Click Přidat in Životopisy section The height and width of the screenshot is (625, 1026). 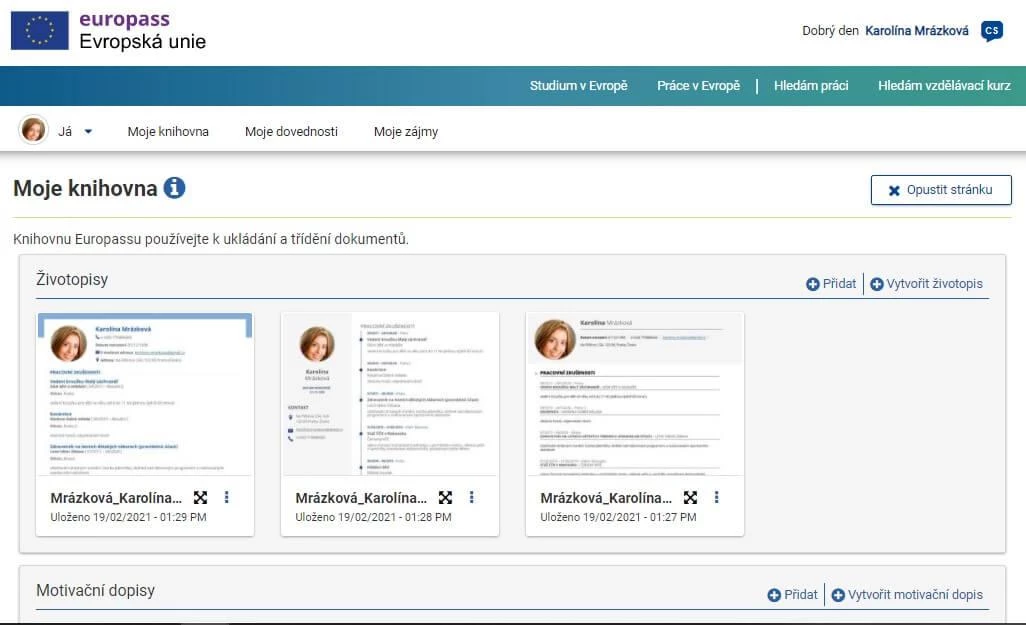[x=831, y=284]
